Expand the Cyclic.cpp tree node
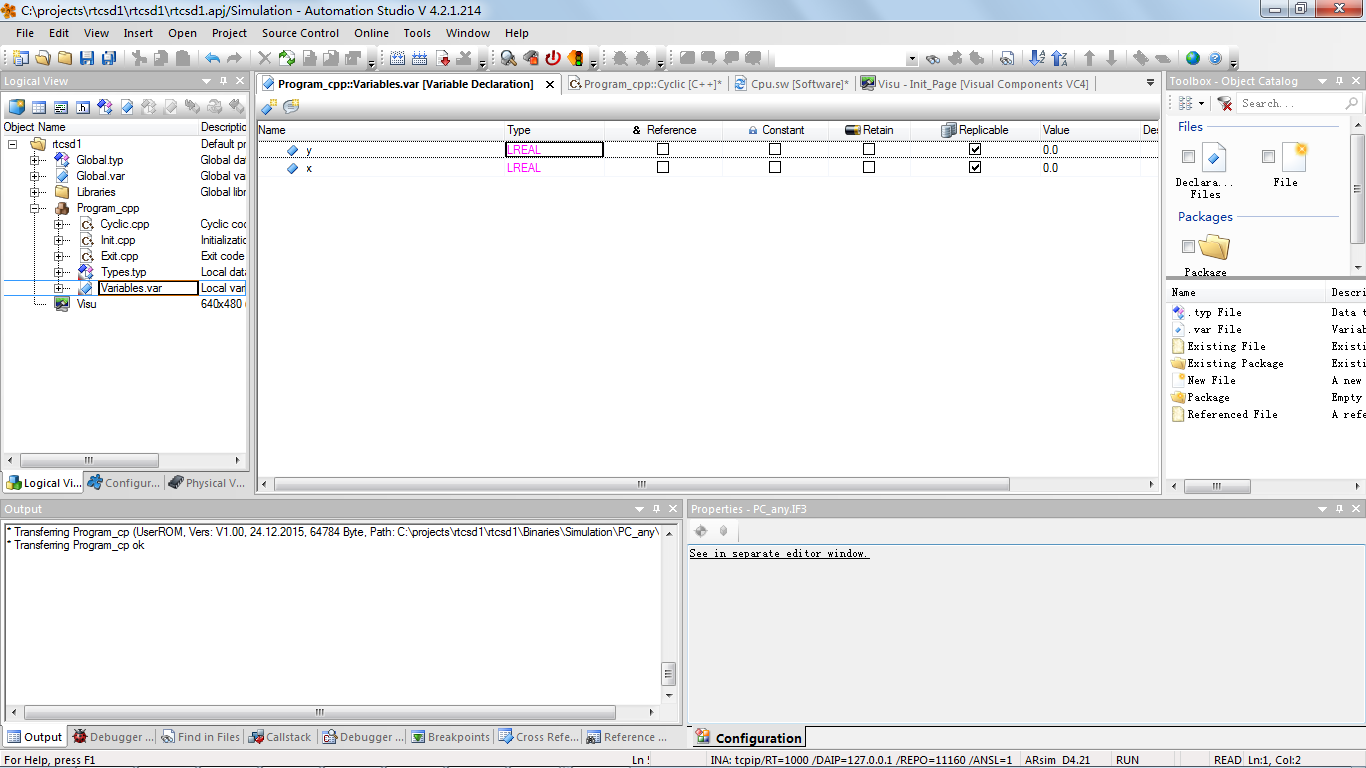This screenshot has height=768, width=1366. 60,224
